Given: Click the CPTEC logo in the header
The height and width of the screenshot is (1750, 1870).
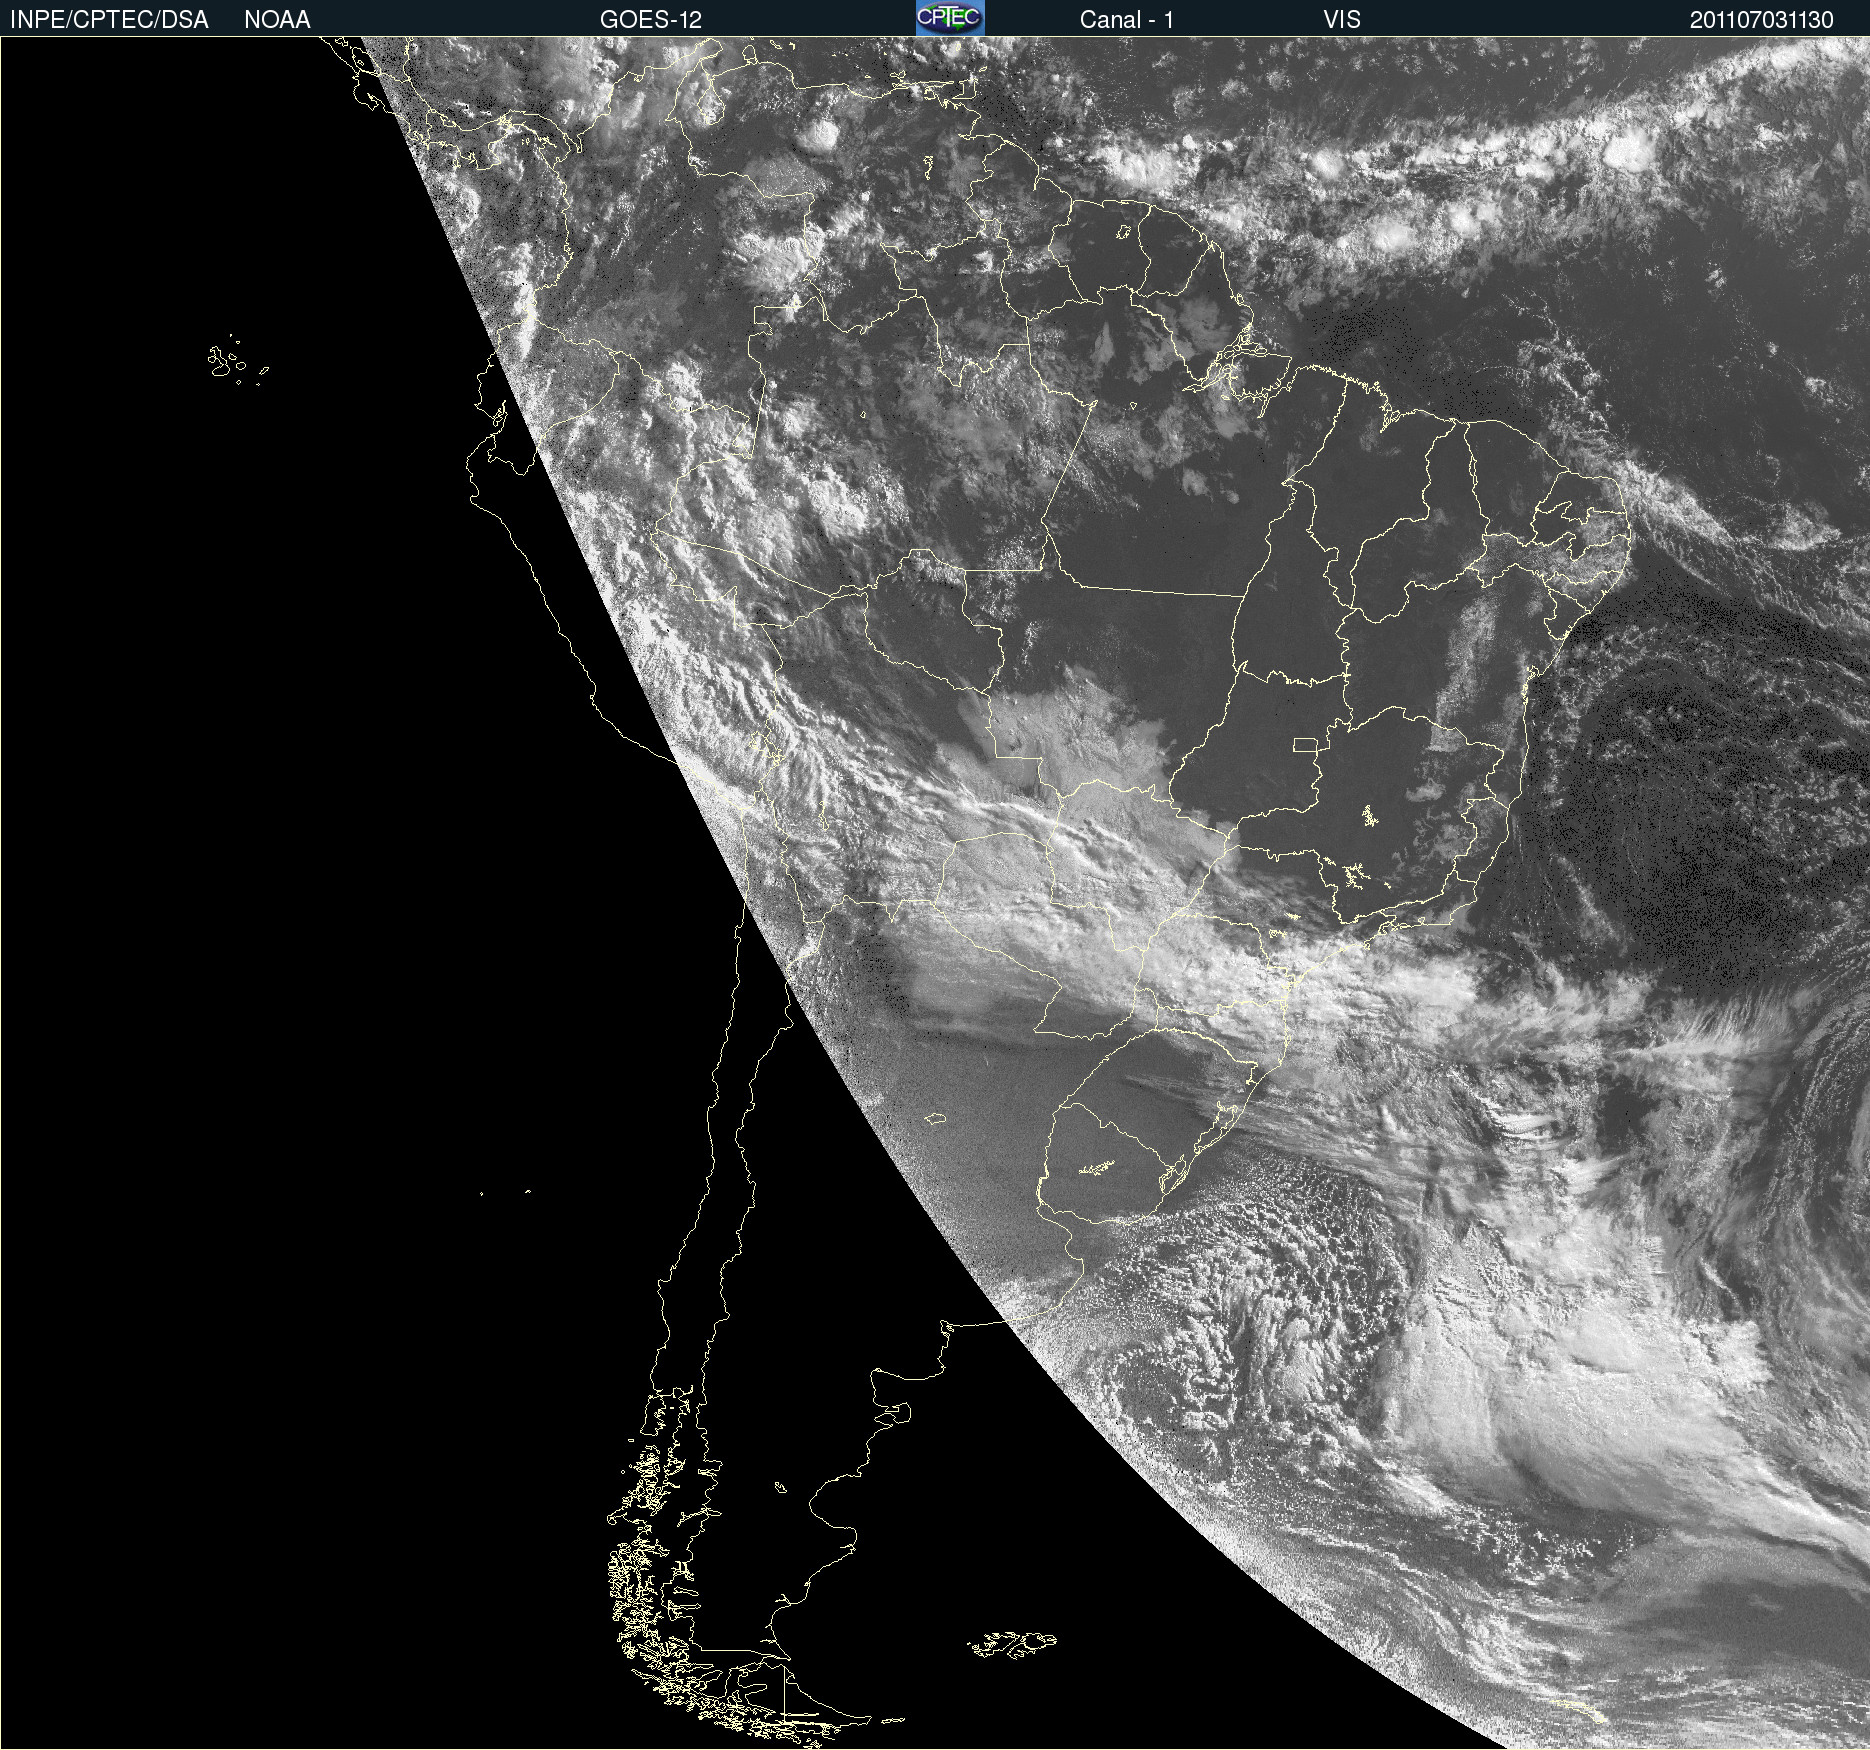Looking at the screenshot, I should coord(950,18).
